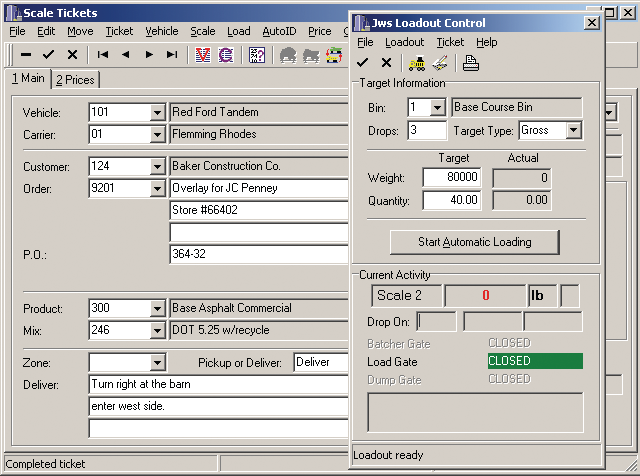
Task: Open the Help menu in Loadout Control
Action: [x=487, y=42]
